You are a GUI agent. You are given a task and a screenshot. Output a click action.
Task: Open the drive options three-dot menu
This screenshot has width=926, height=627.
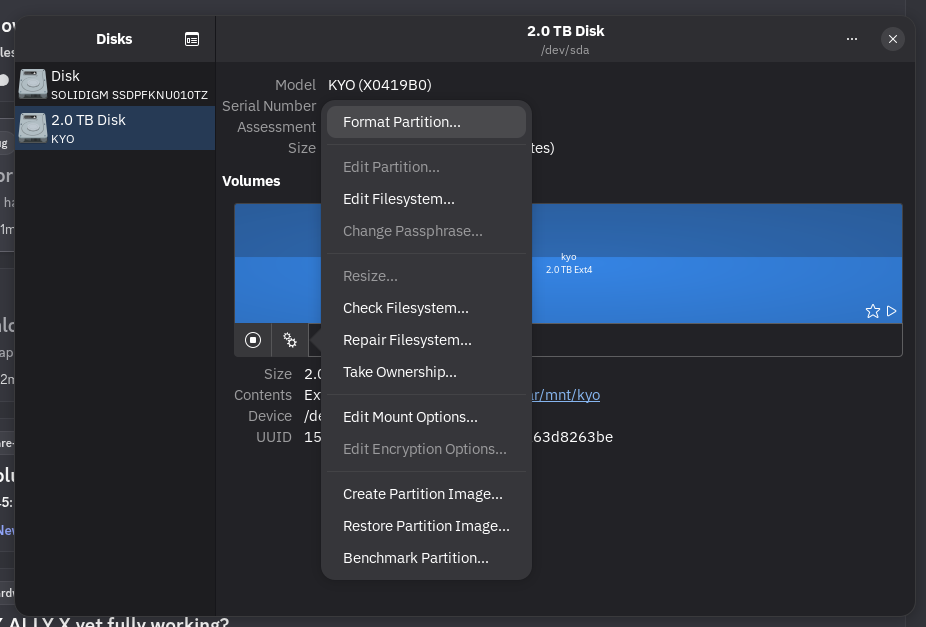coord(852,39)
